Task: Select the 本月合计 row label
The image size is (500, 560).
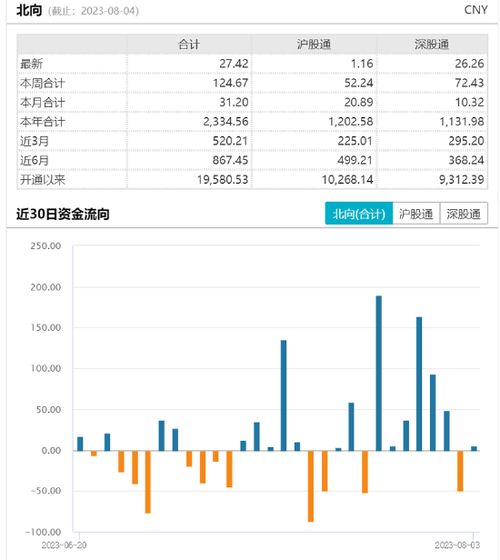Action: coord(42,102)
